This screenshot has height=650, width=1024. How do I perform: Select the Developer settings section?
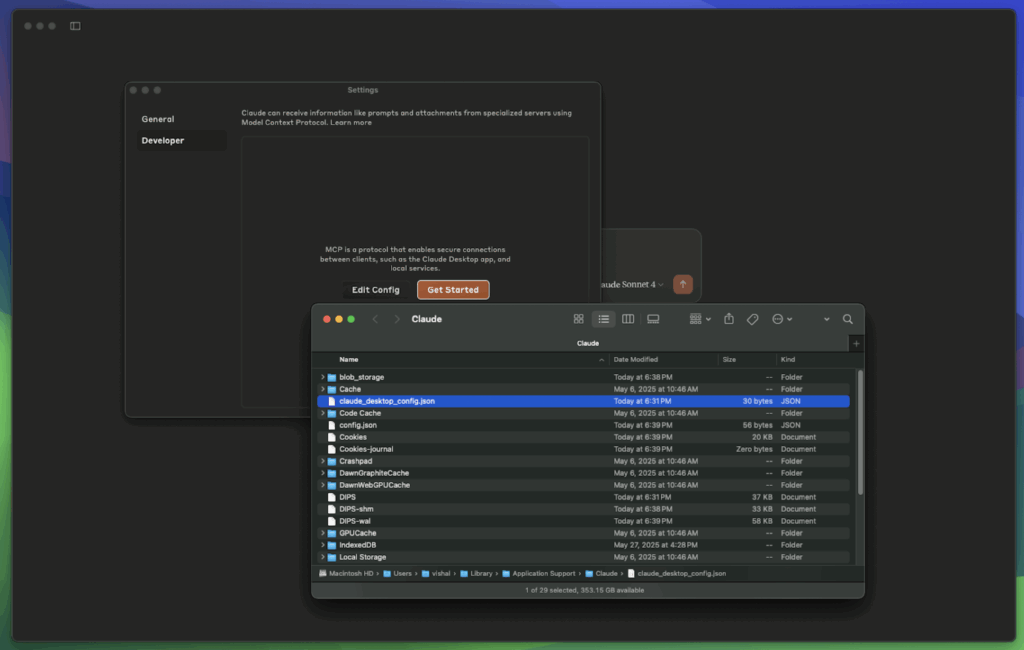(181, 140)
